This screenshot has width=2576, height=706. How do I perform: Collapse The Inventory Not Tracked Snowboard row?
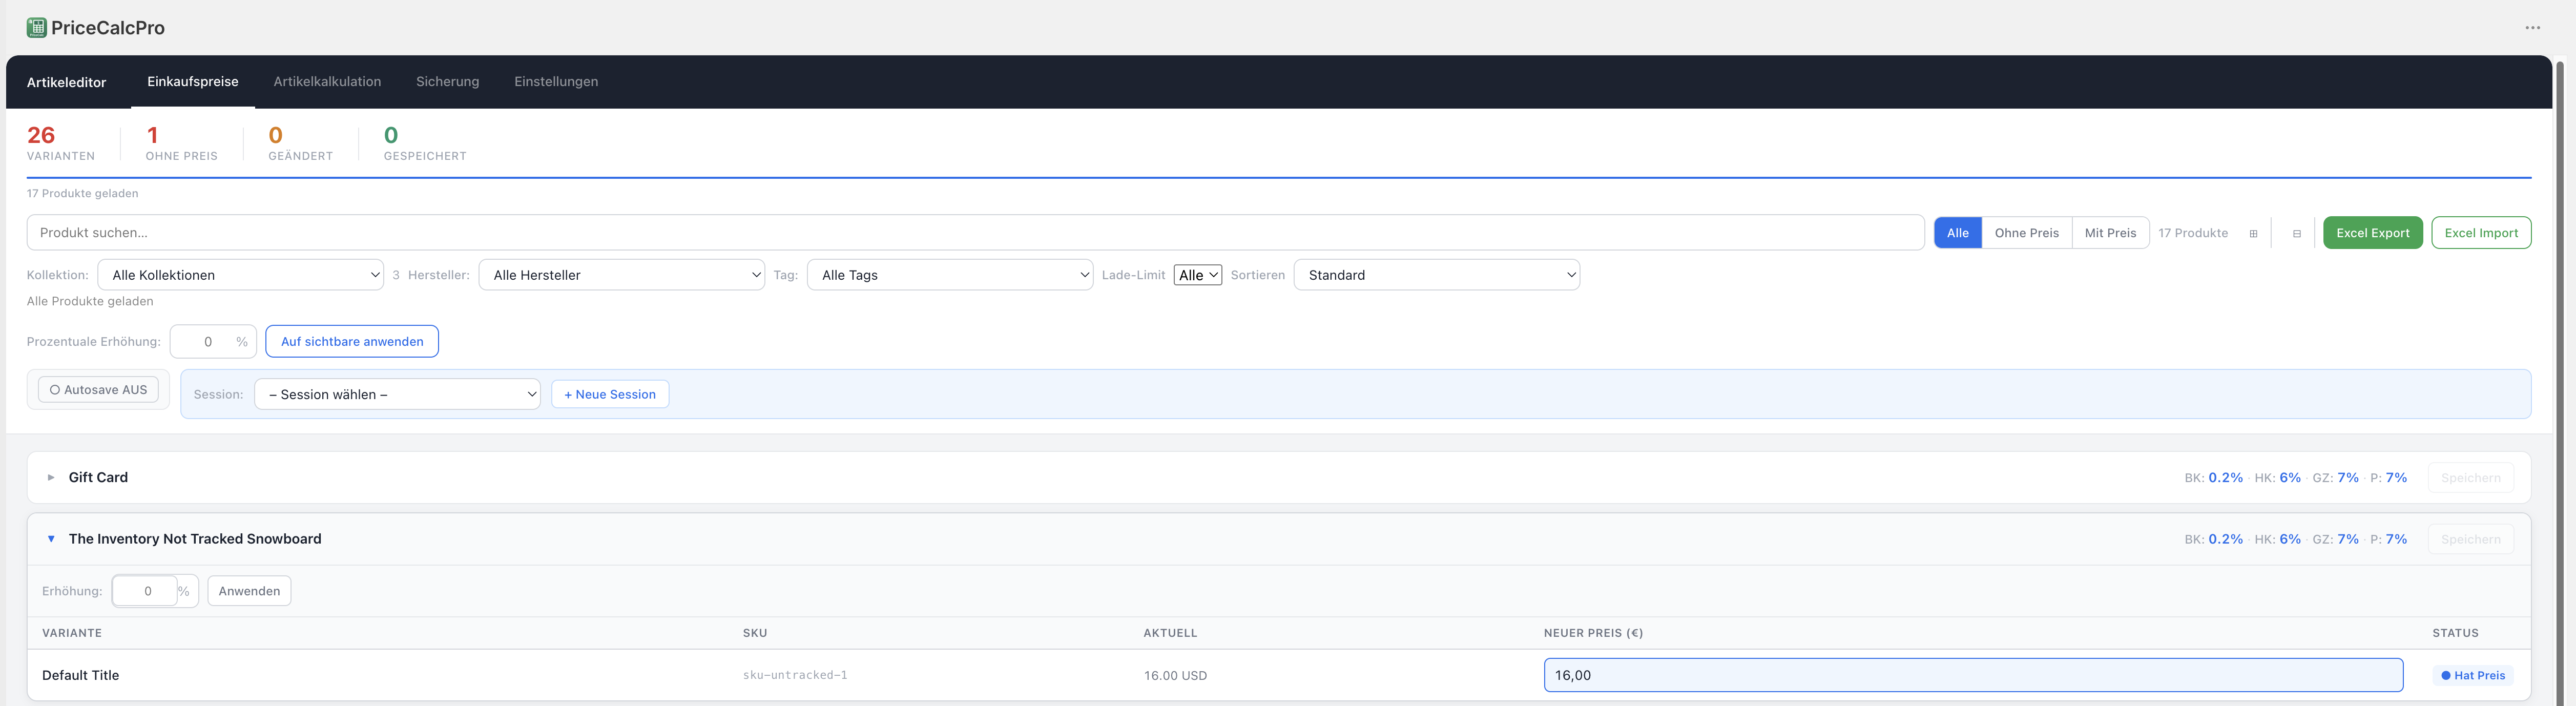click(x=51, y=539)
